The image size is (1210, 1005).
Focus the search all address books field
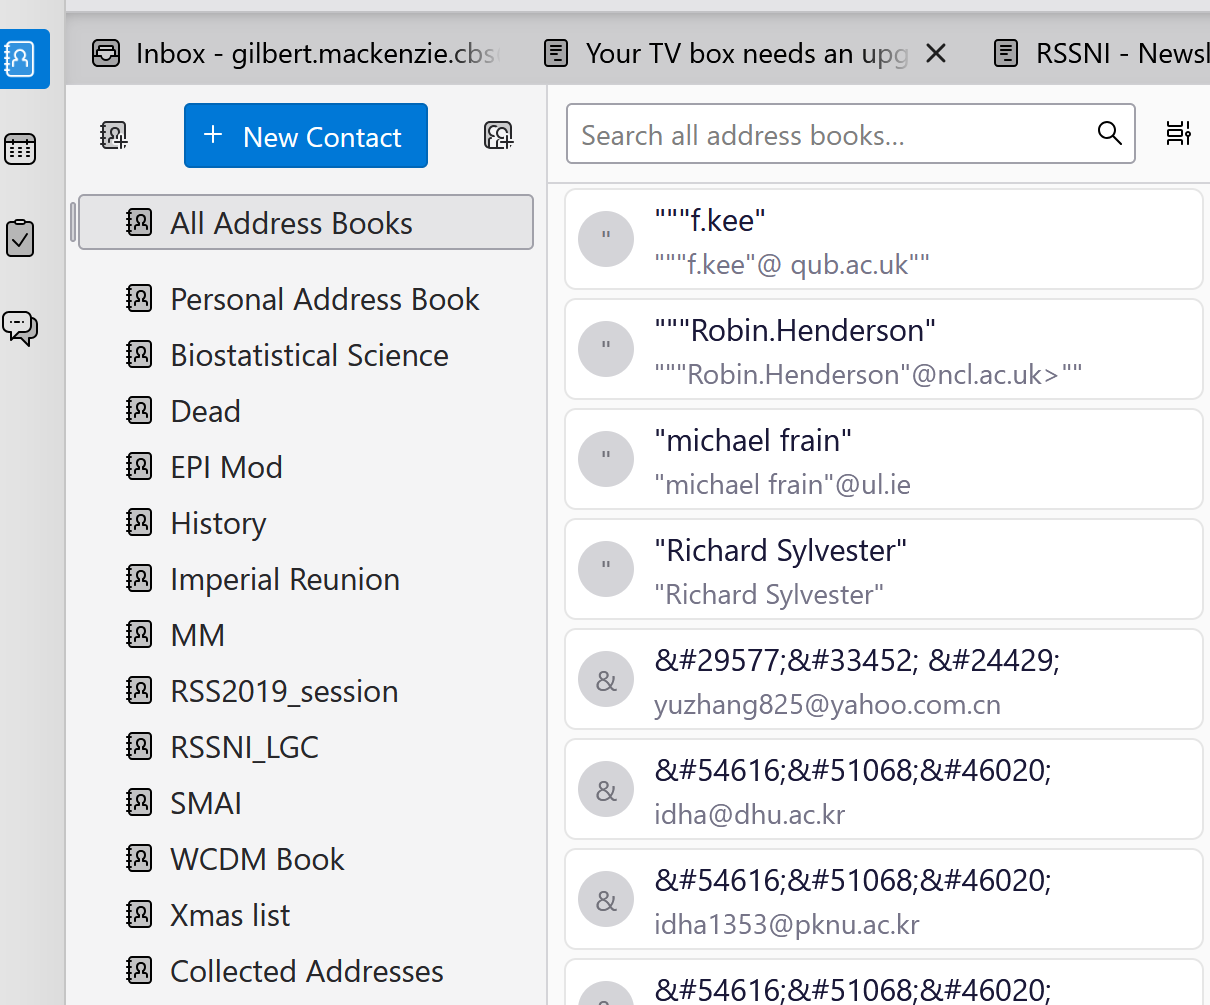[830, 134]
